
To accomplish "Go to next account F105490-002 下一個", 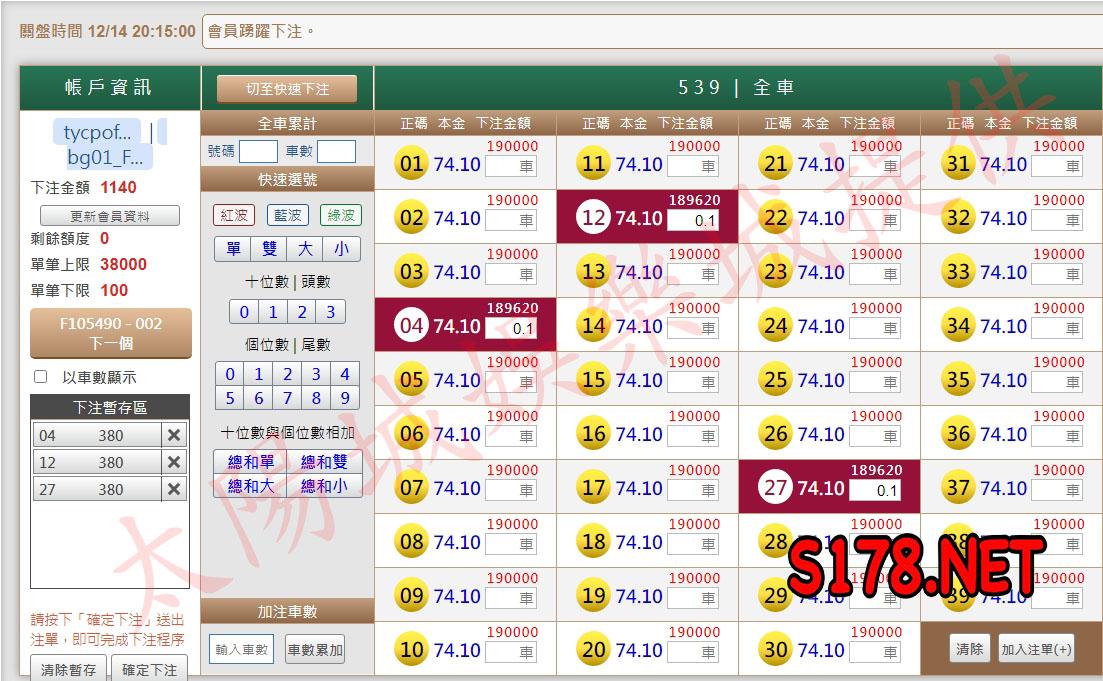I will pyautogui.click(x=110, y=333).
